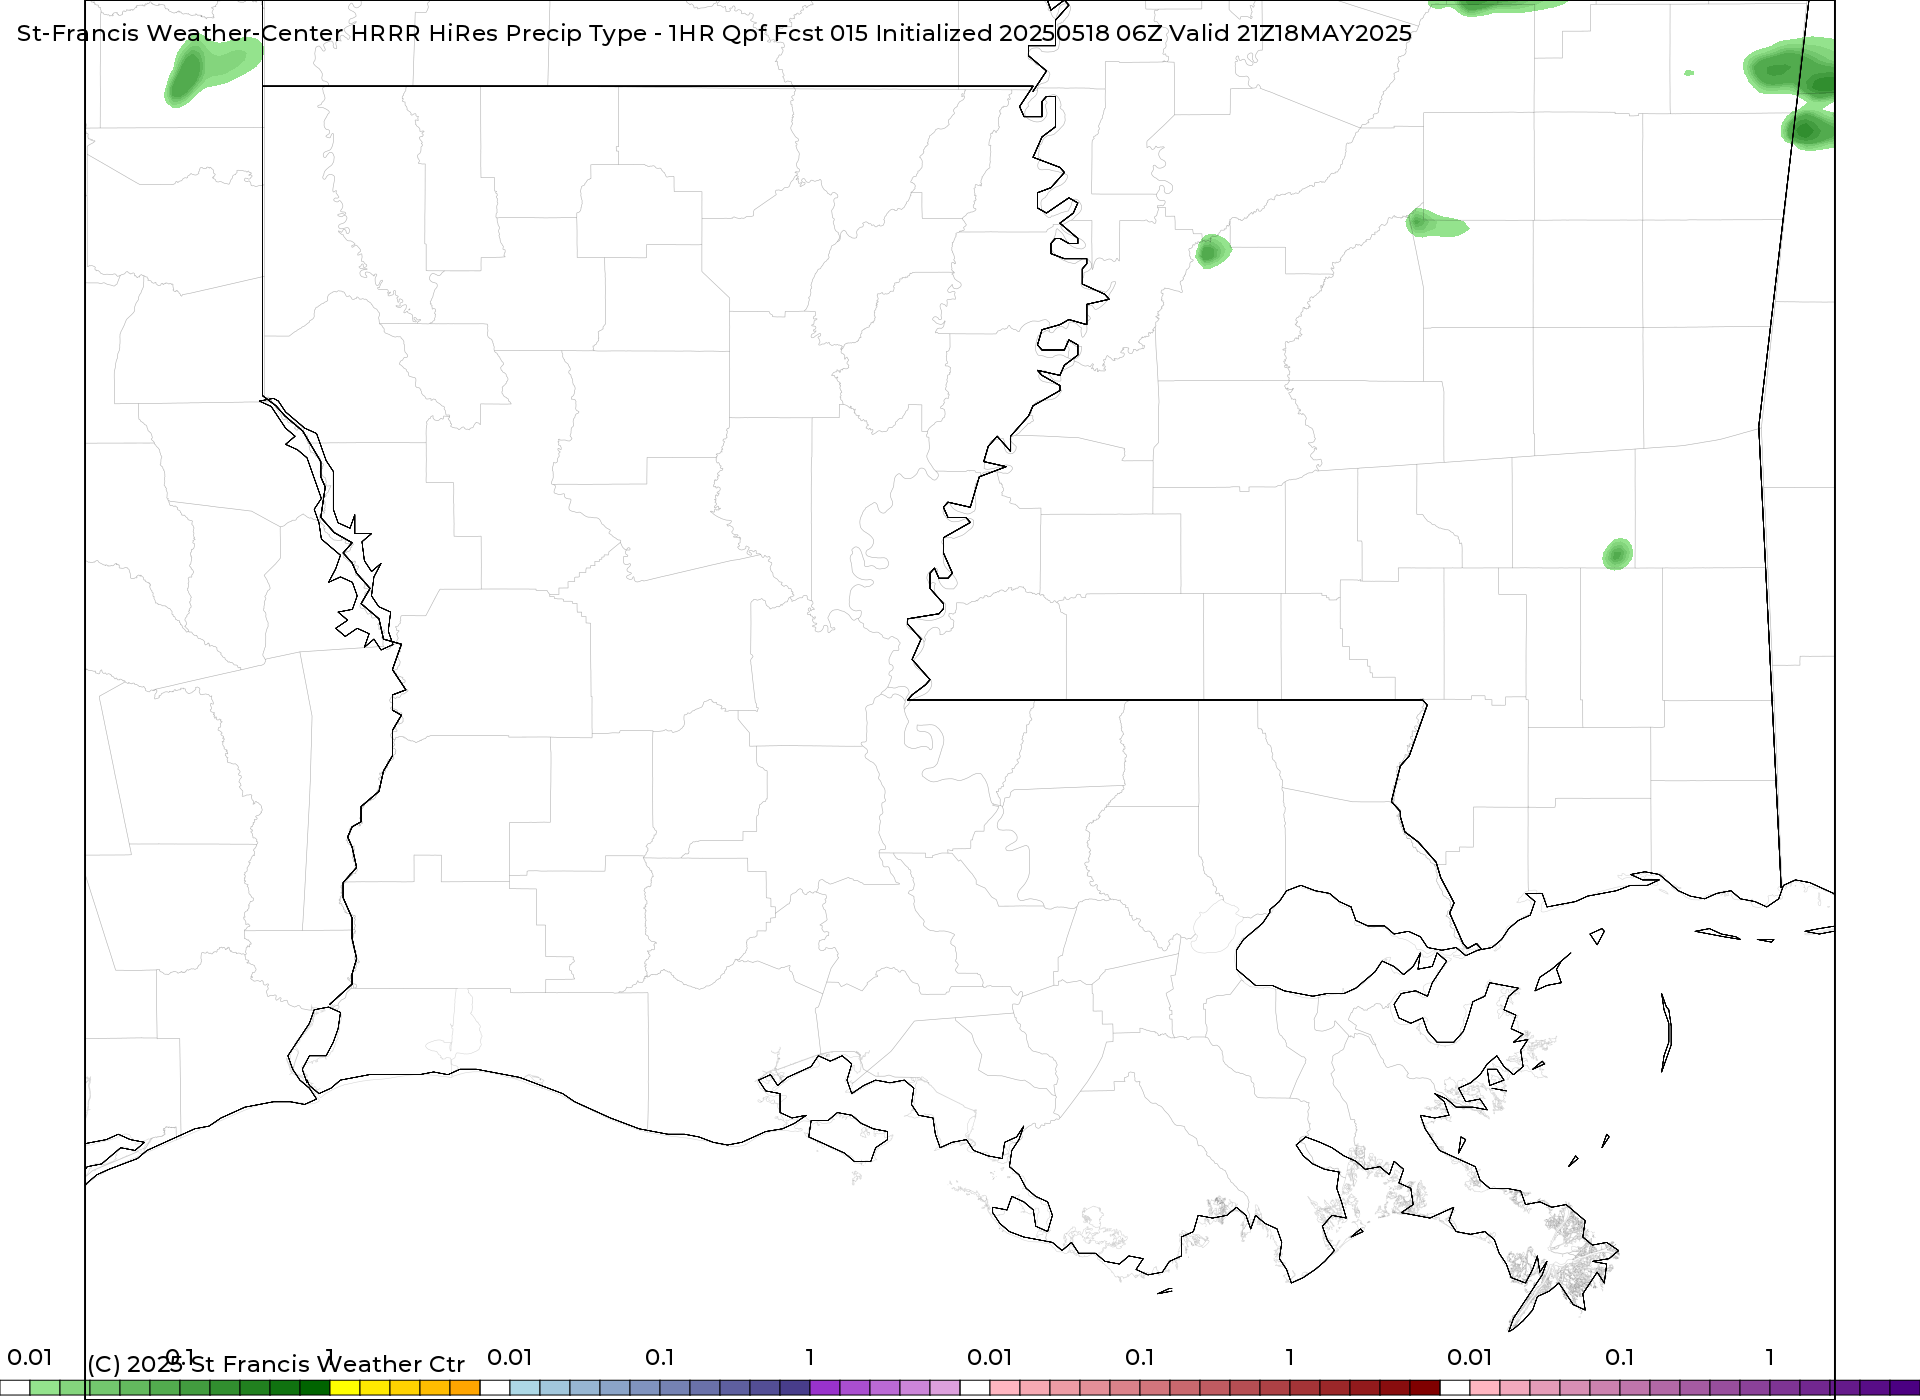Screen dimensions: 1920x1400
Task: Click the large green rain blob at top left
Action: (x=205, y=70)
